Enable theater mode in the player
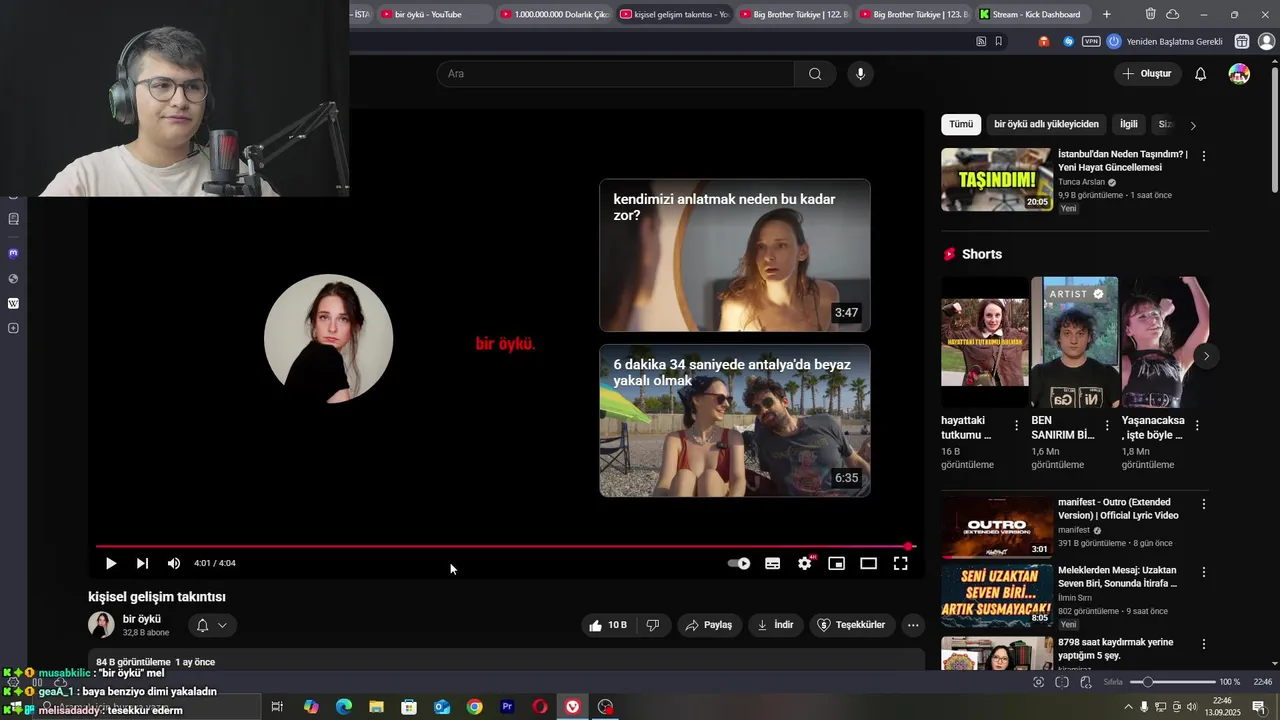 868,563
